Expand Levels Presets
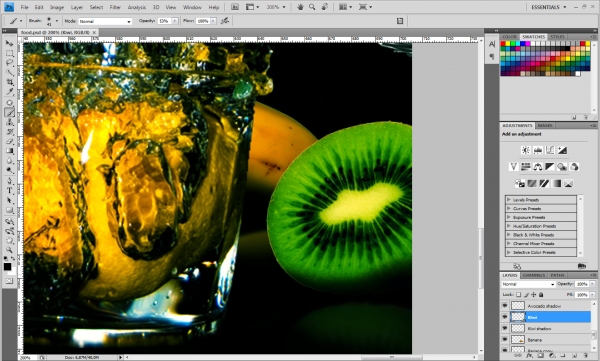The width and height of the screenshot is (600, 361). tap(509, 199)
